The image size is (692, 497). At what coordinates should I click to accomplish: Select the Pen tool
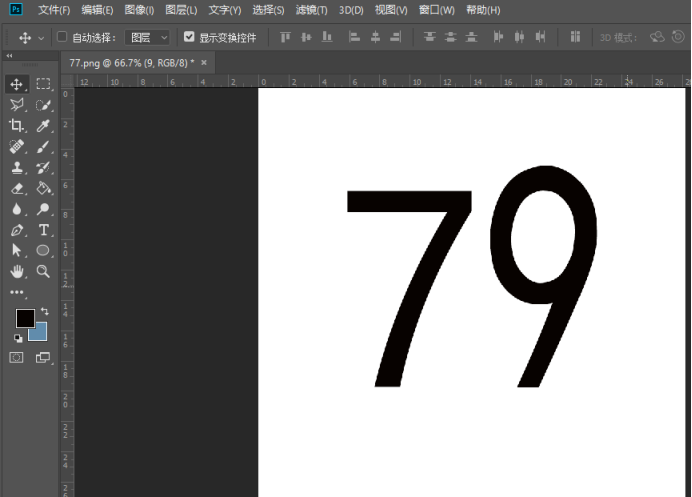(x=17, y=230)
